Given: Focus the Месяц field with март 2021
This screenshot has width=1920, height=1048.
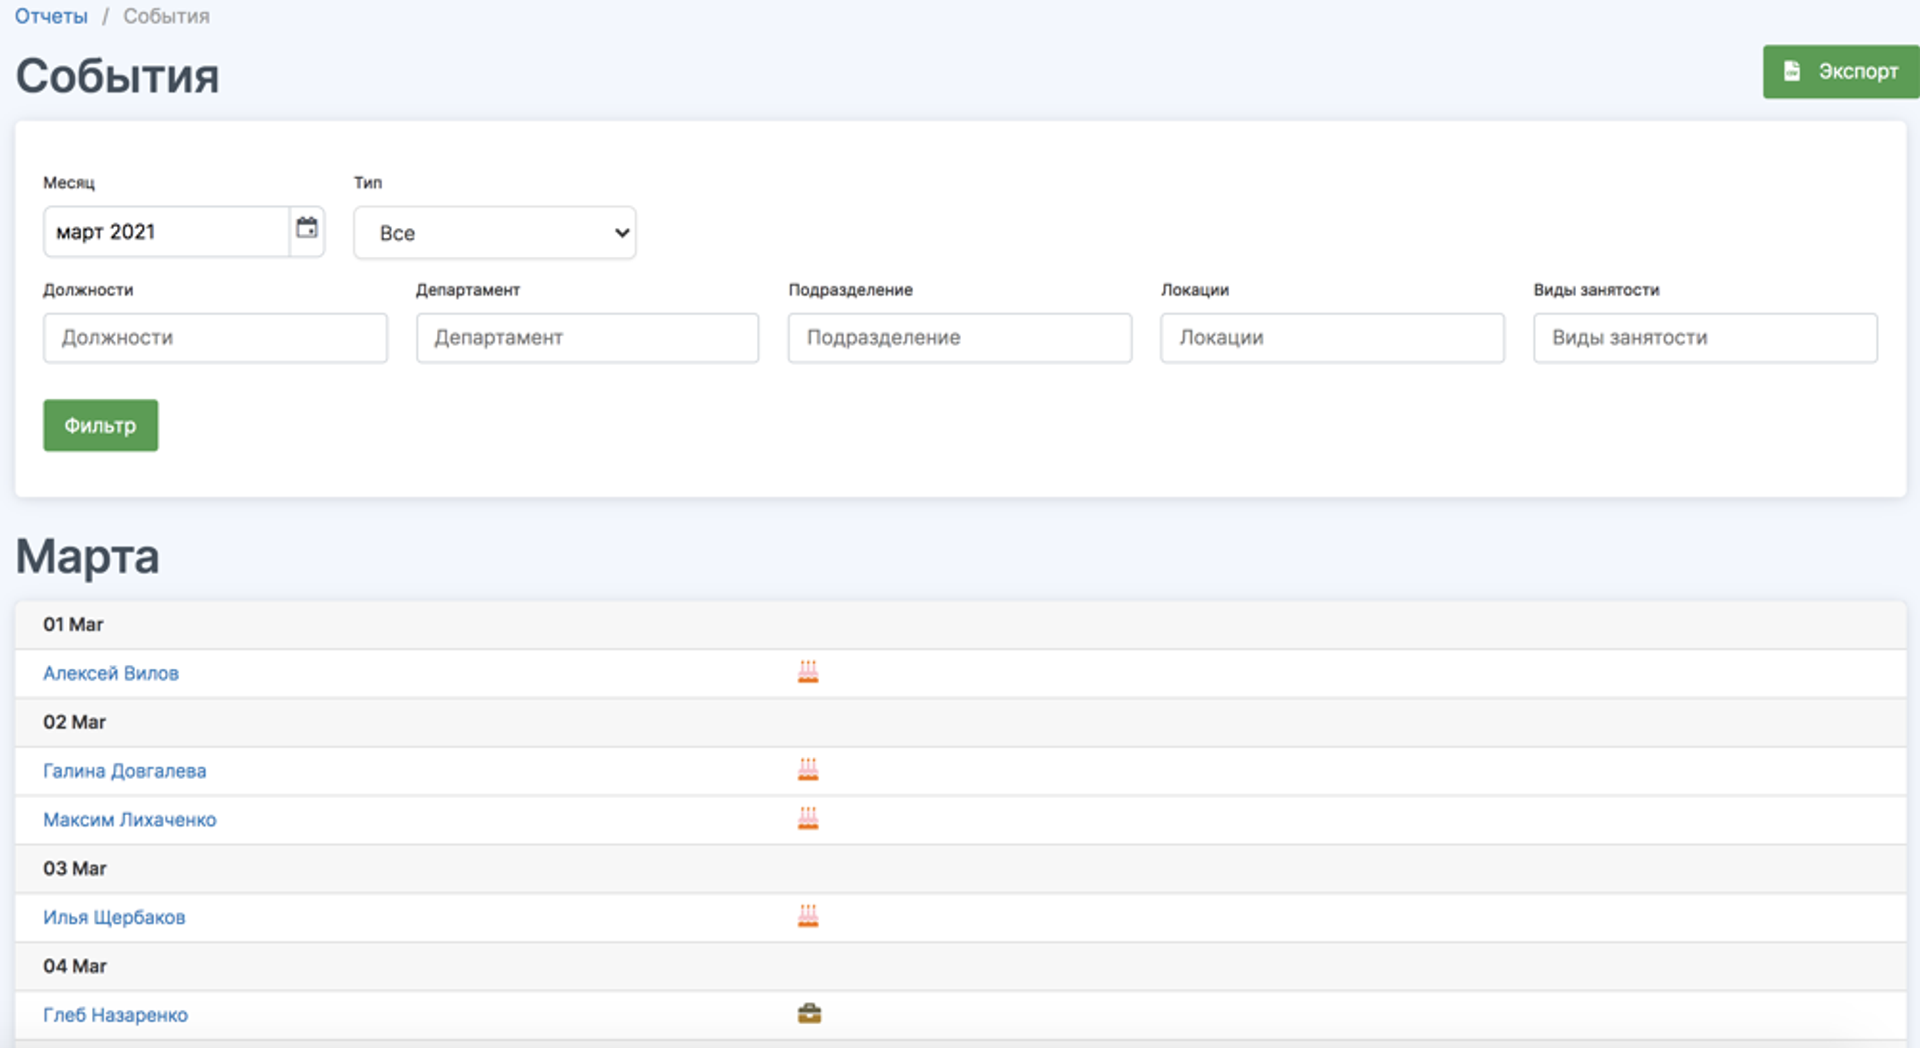Looking at the screenshot, I should pyautogui.click(x=166, y=232).
